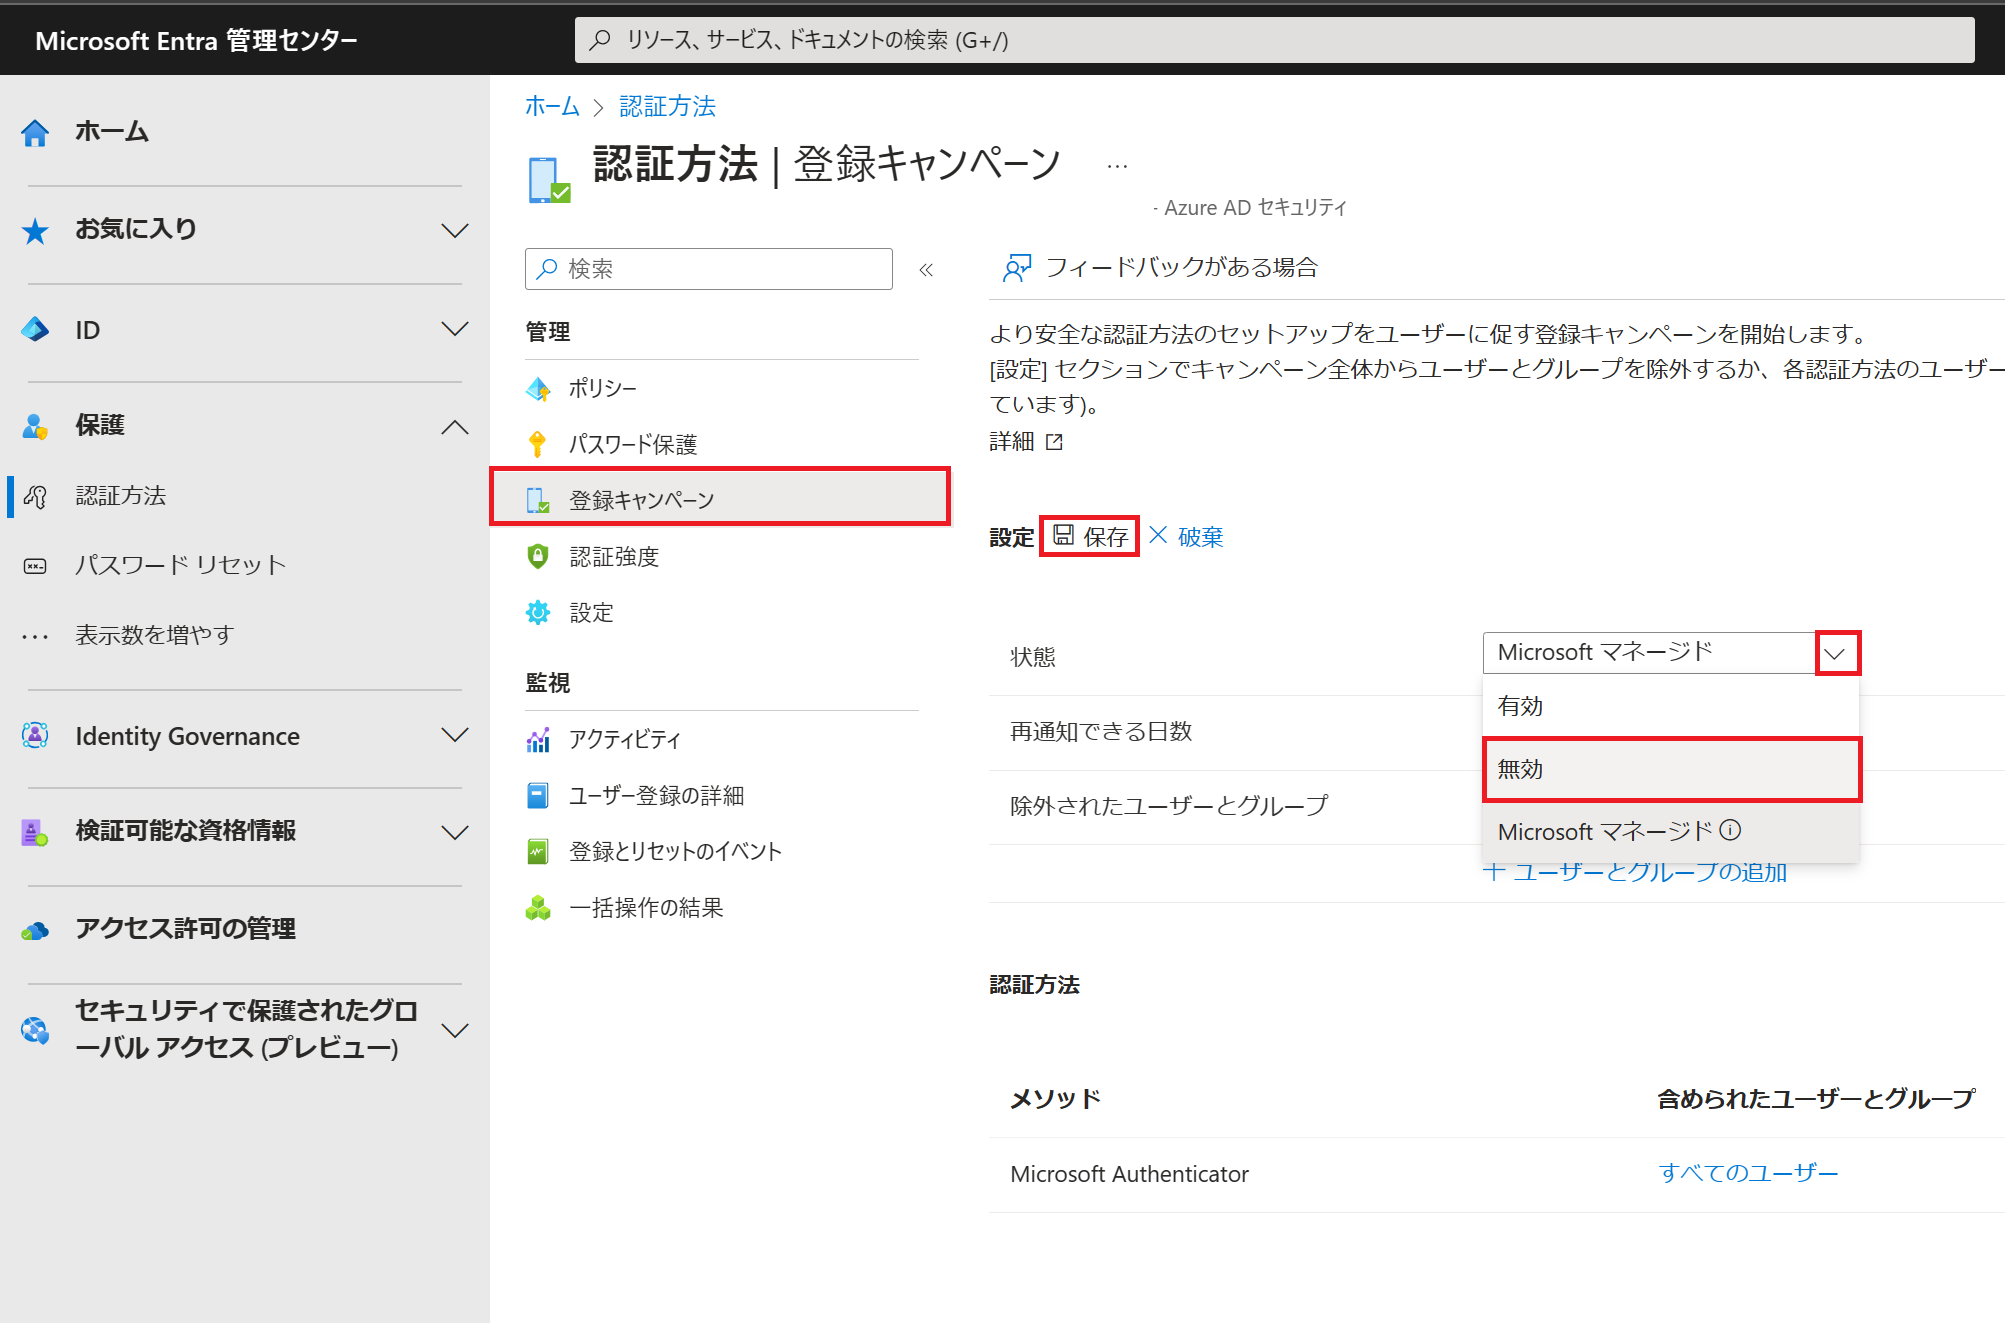
Task: Click the ID diamond icon
Action: pyautogui.click(x=35, y=329)
